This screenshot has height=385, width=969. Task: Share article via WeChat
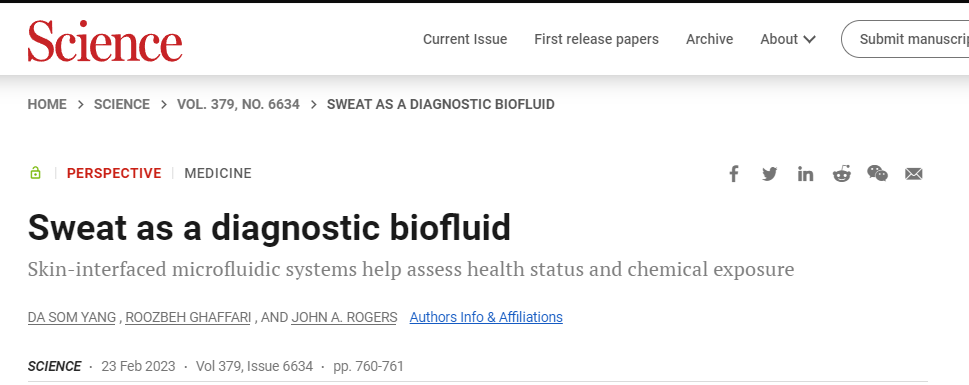click(x=878, y=174)
